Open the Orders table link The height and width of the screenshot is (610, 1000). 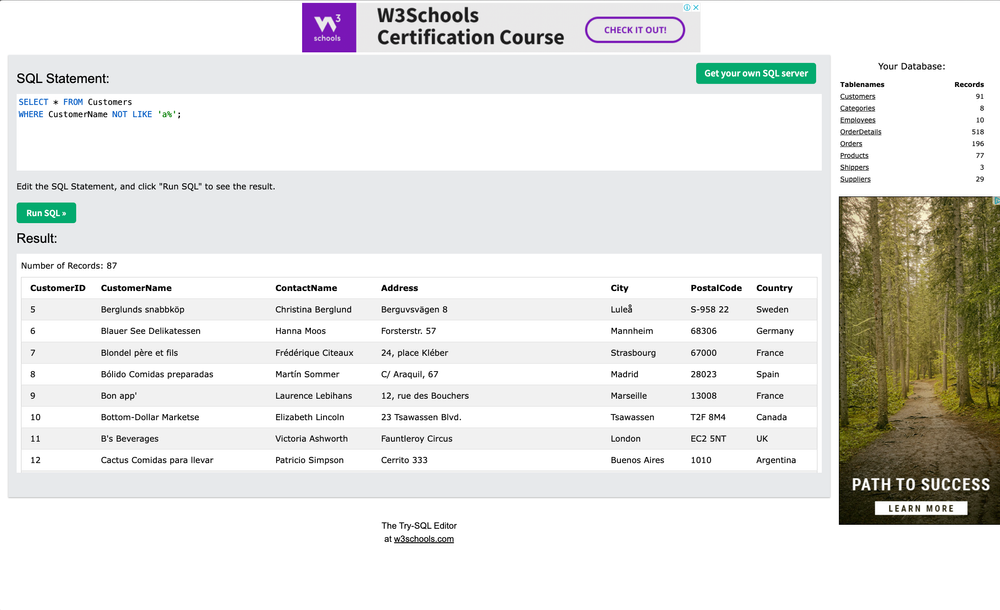coord(851,144)
